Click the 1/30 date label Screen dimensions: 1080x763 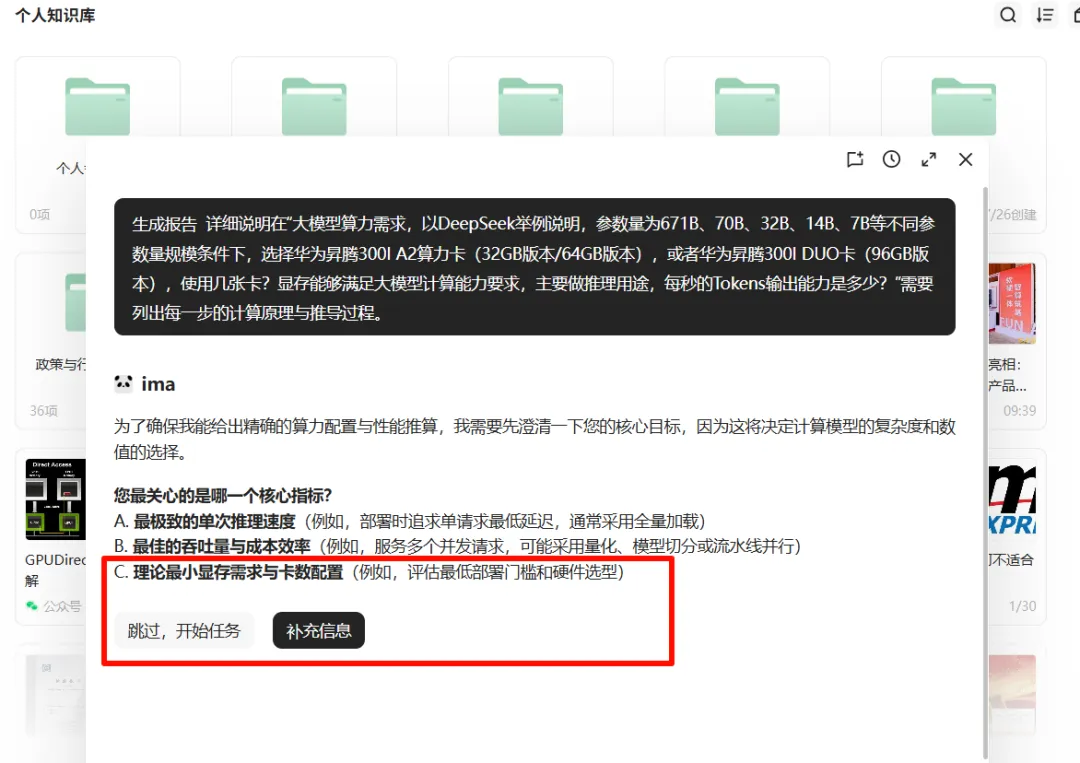point(1022,606)
